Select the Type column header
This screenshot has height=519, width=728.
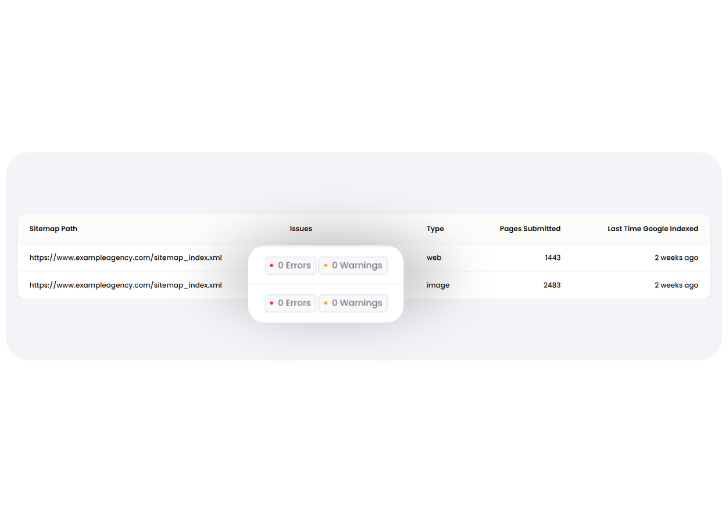pyautogui.click(x=435, y=229)
